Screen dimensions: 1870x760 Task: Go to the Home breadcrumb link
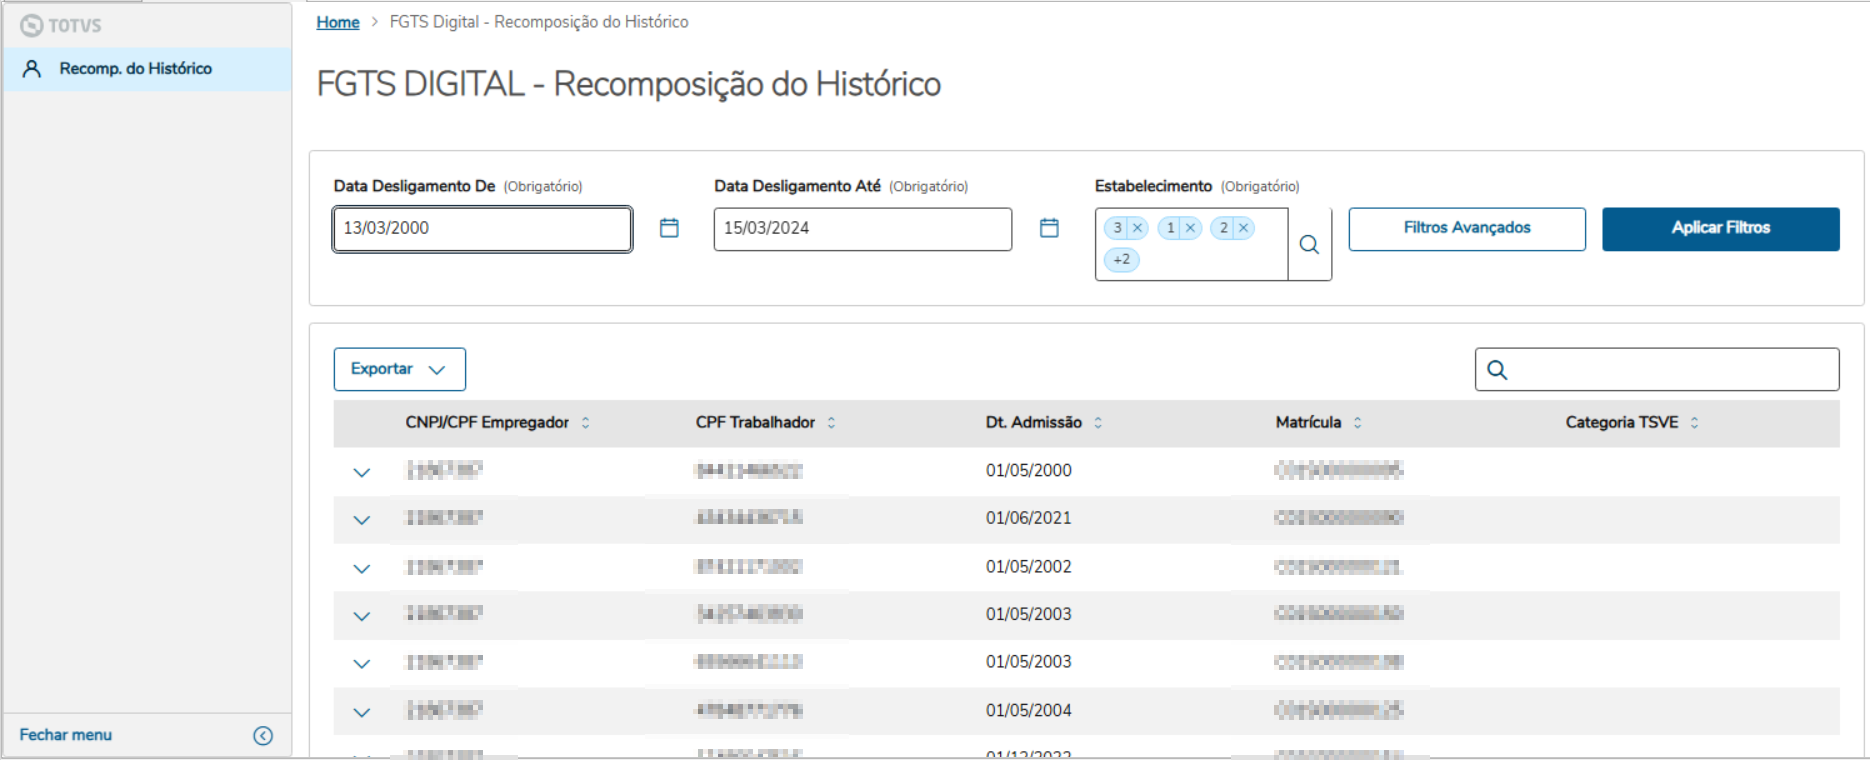(x=338, y=22)
